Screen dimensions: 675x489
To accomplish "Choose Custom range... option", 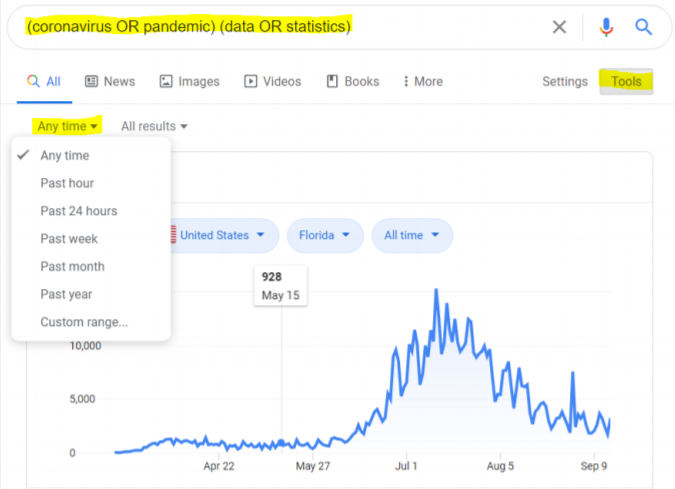I will (x=84, y=322).
